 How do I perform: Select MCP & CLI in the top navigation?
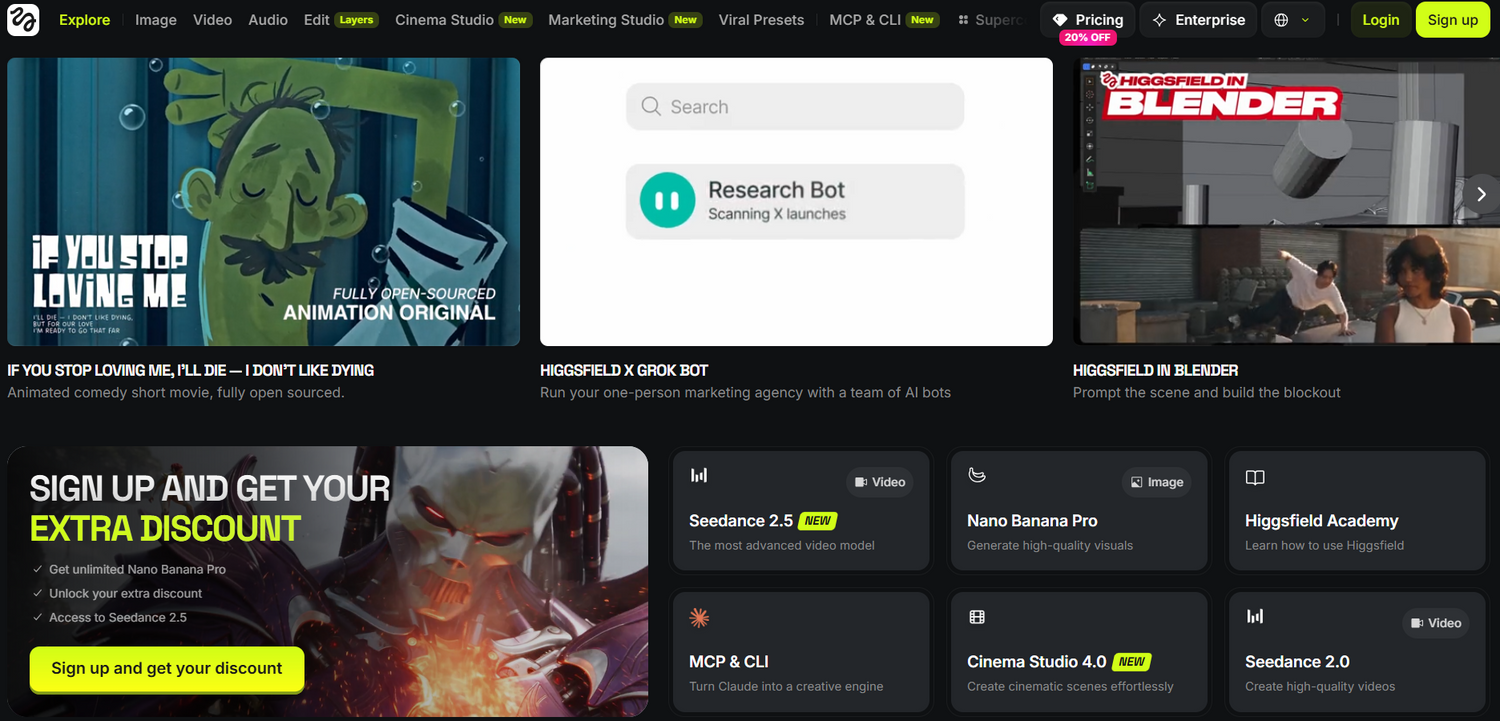click(x=884, y=20)
